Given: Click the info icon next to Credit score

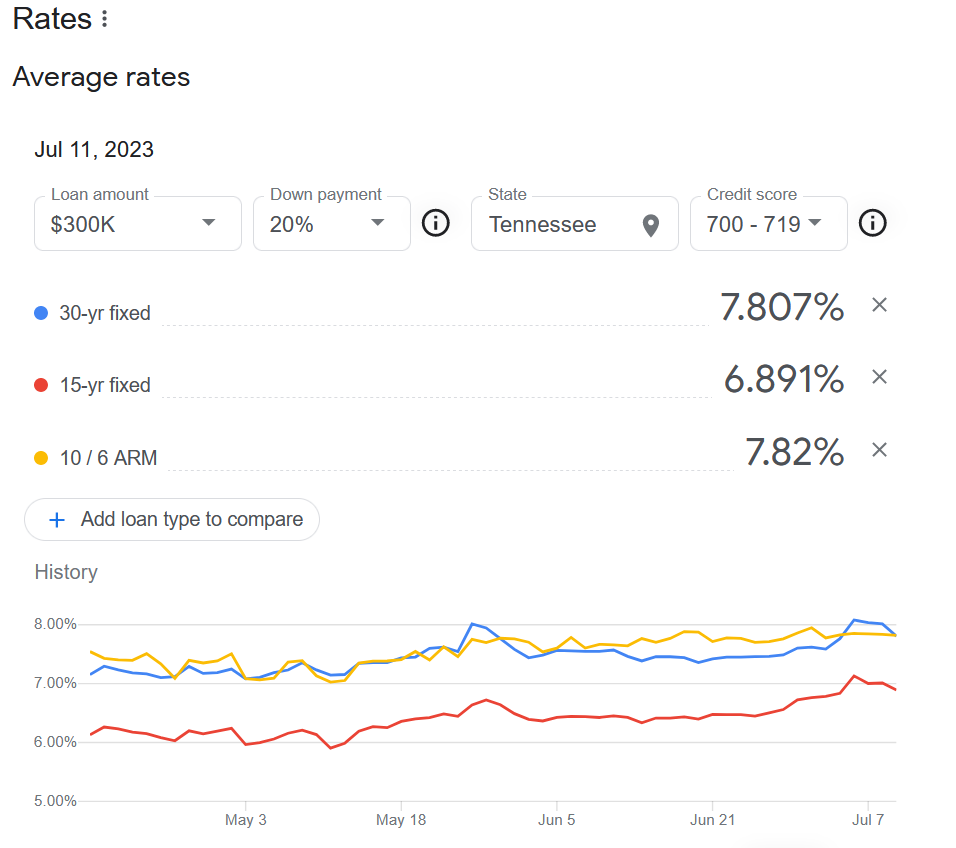Looking at the screenshot, I should [872, 223].
